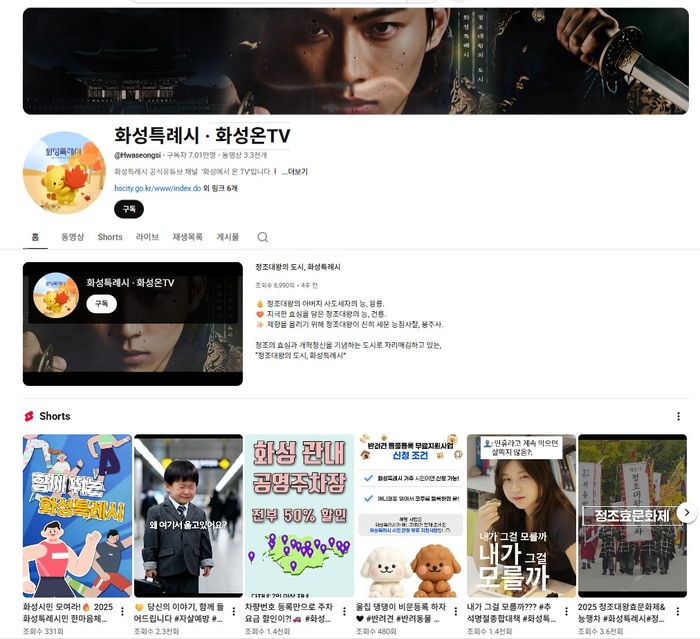Select the 게시물 tab
700x639 pixels.
(x=227, y=237)
